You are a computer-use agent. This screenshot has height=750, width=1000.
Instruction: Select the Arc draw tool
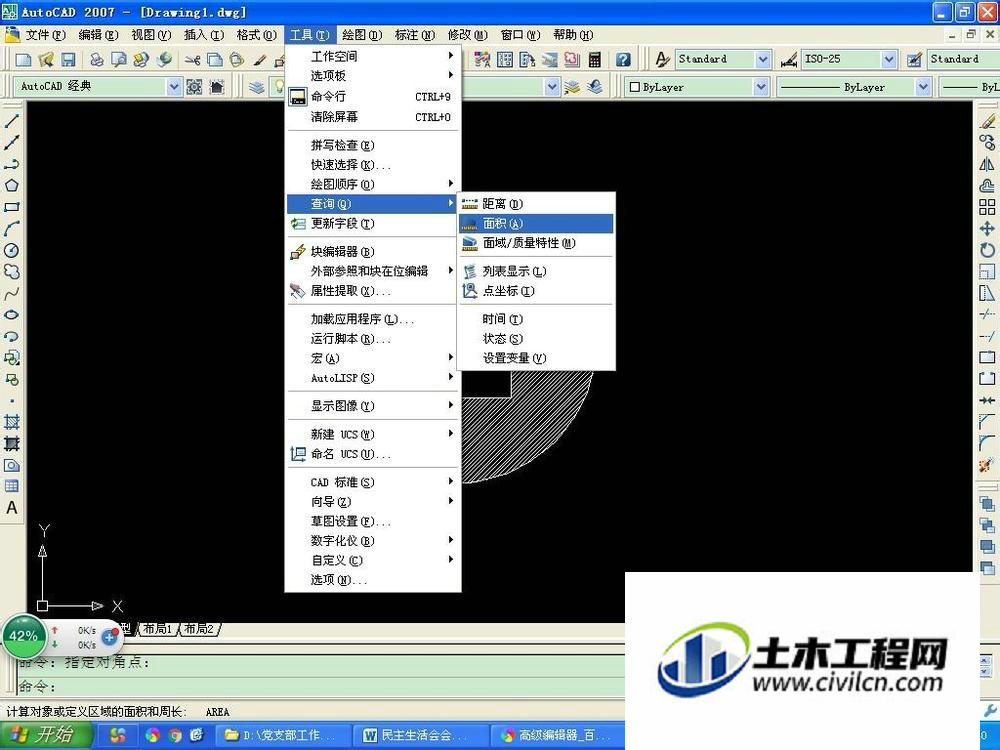pos(11,228)
